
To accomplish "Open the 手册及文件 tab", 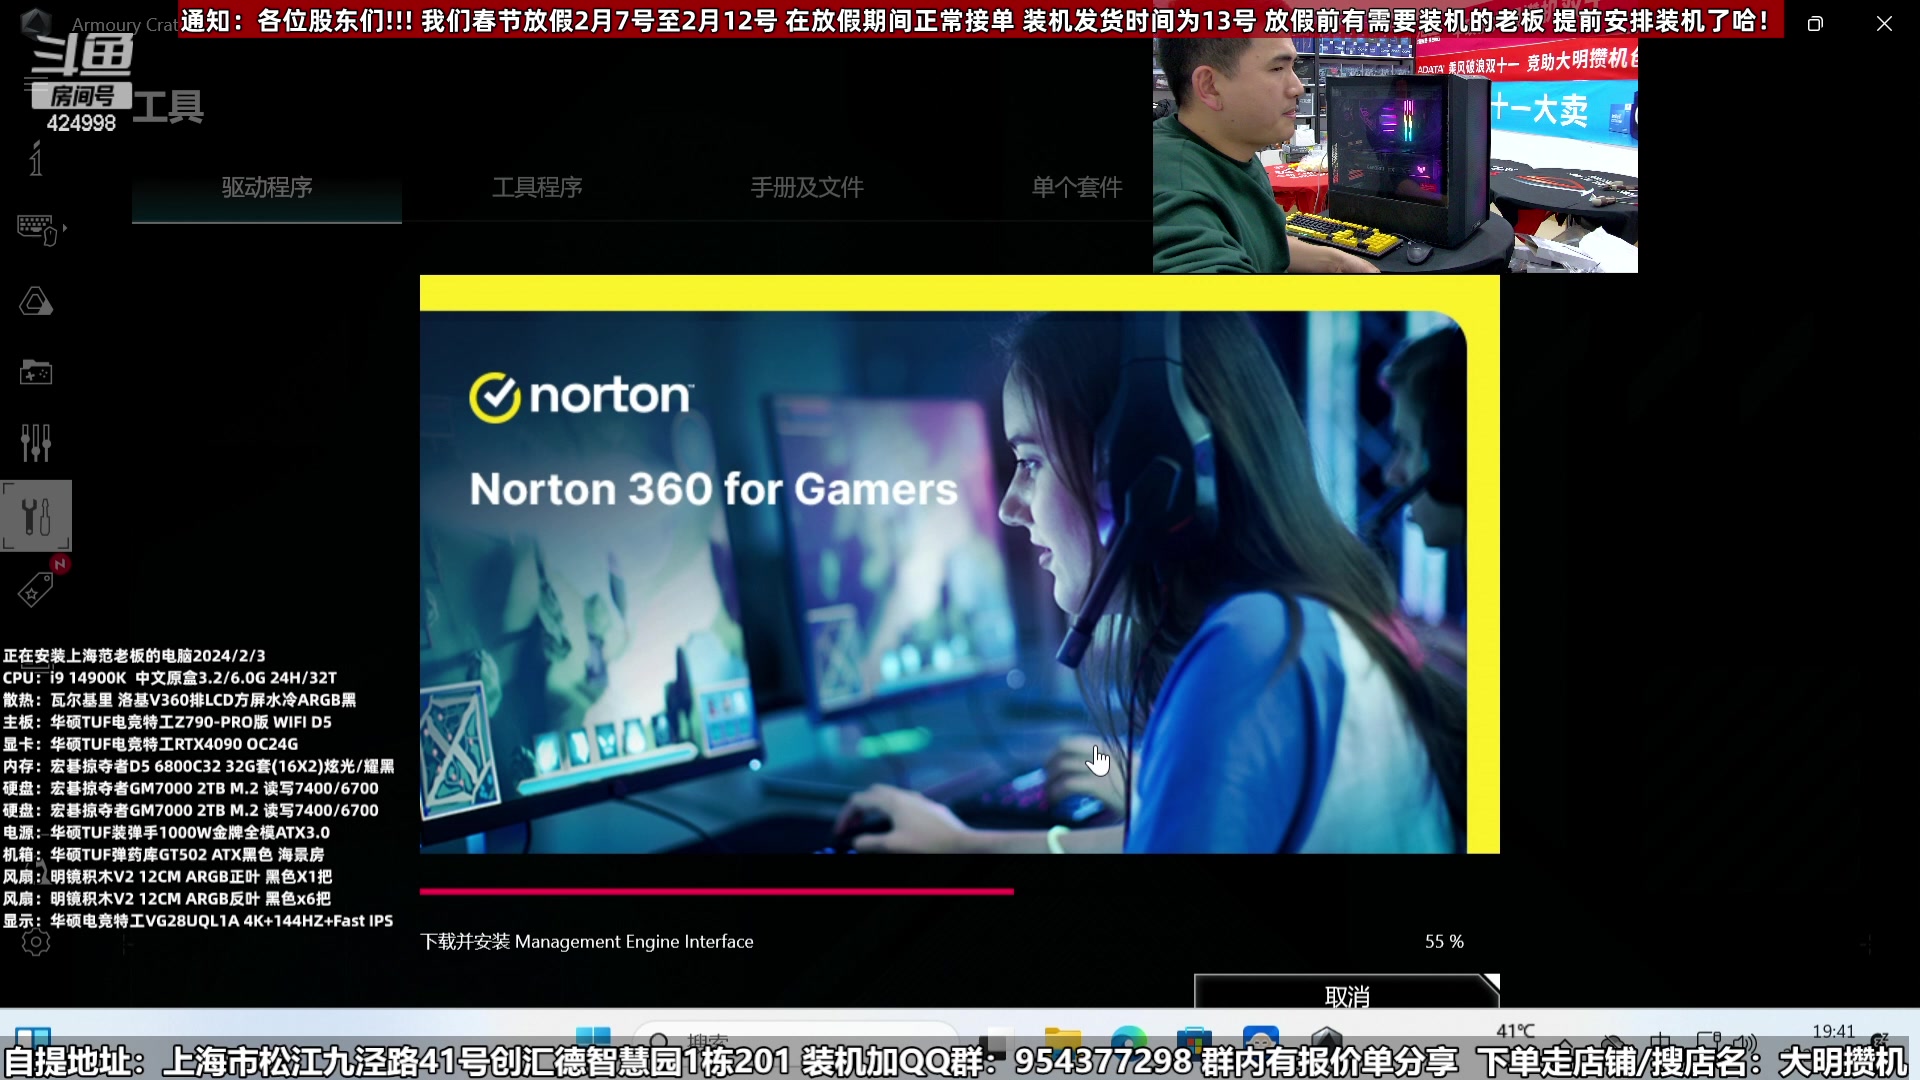I will [807, 187].
